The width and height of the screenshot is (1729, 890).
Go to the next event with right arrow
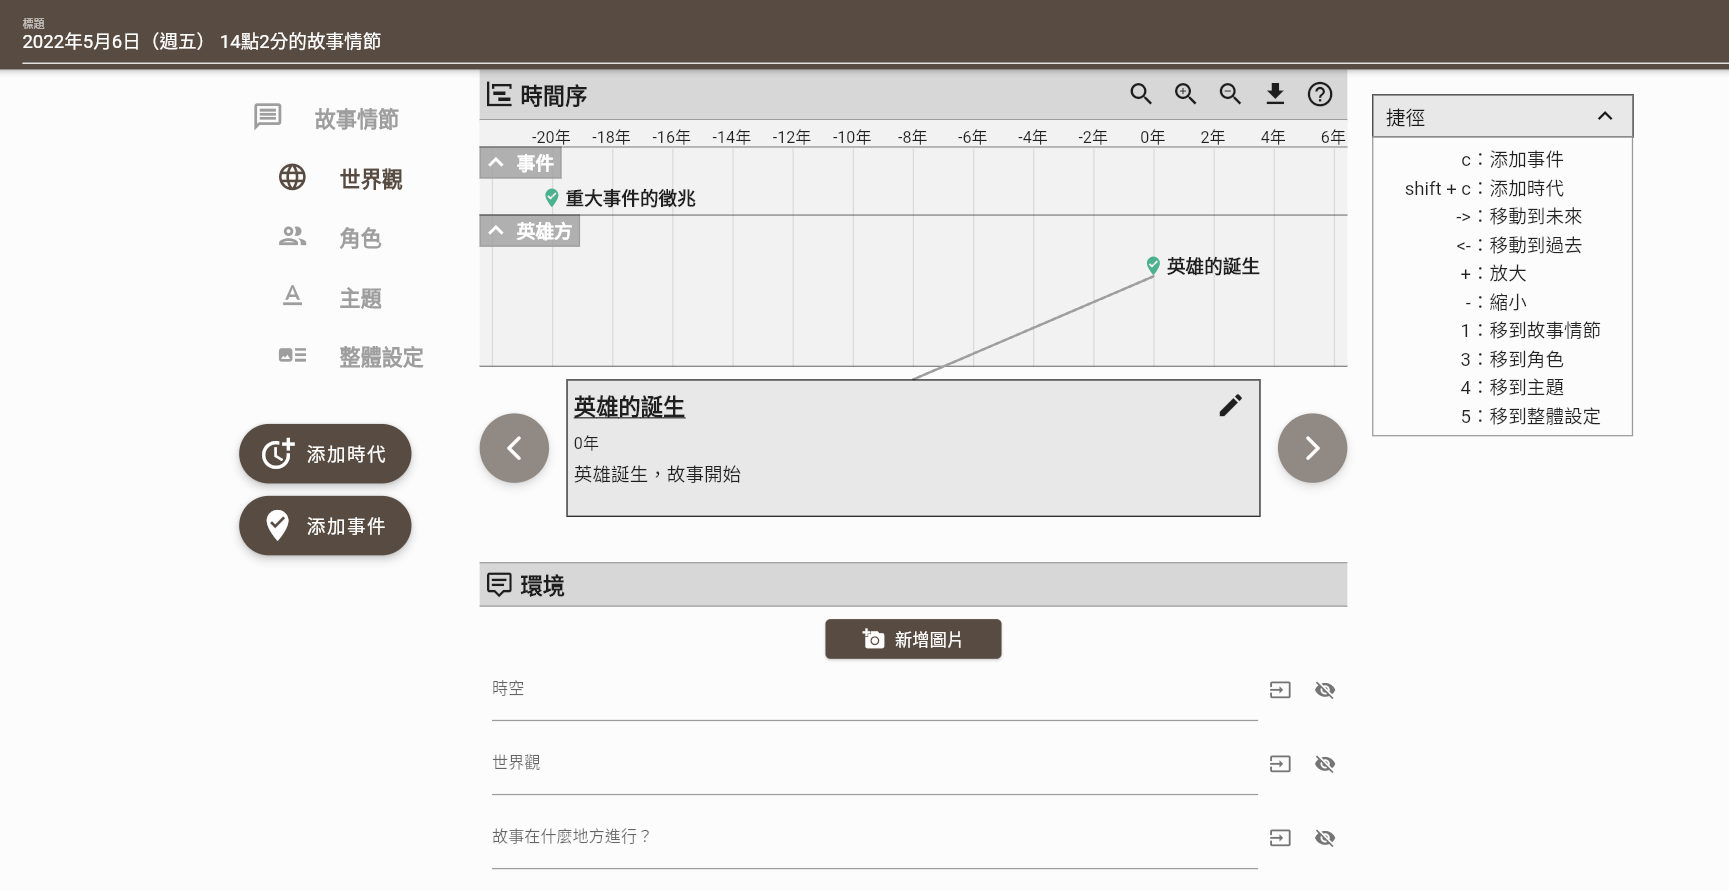[1312, 448]
